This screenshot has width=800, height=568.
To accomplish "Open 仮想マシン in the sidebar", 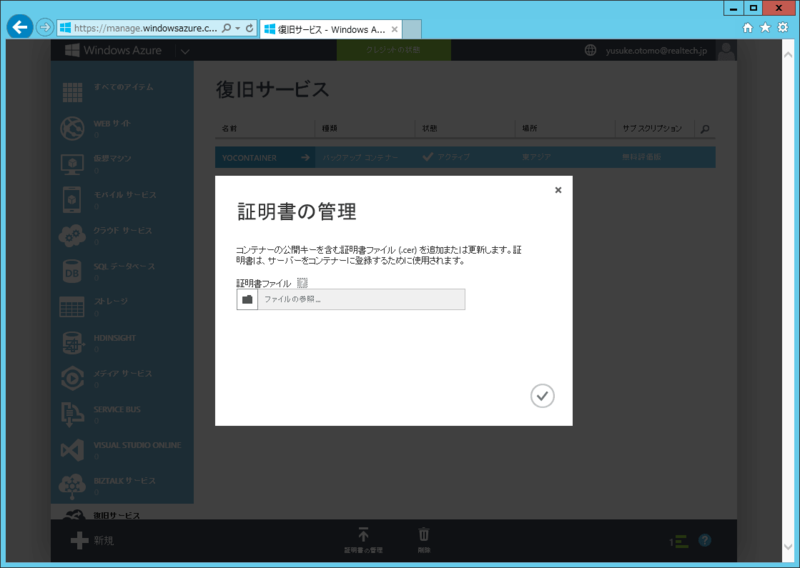I will pyautogui.click(x=122, y=164).
